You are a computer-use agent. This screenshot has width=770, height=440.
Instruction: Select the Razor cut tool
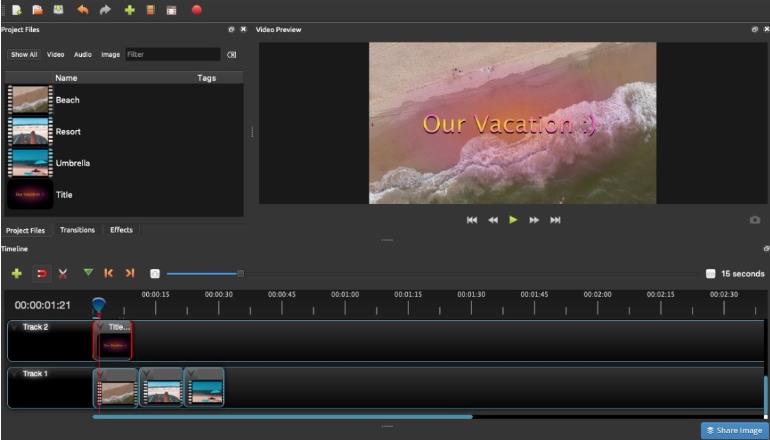[63, 273]
